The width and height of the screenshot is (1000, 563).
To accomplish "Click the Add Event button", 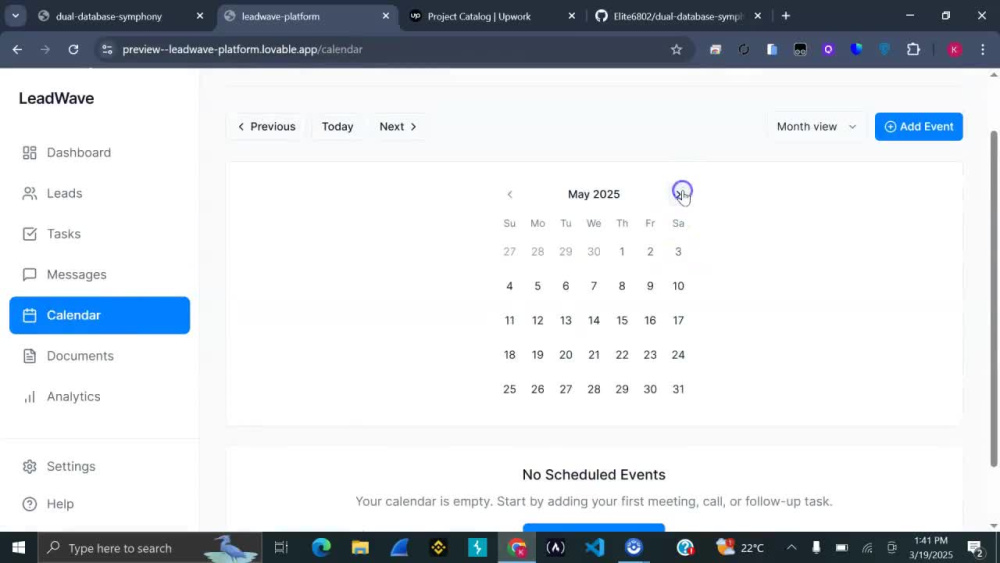I will click(918, 126).
